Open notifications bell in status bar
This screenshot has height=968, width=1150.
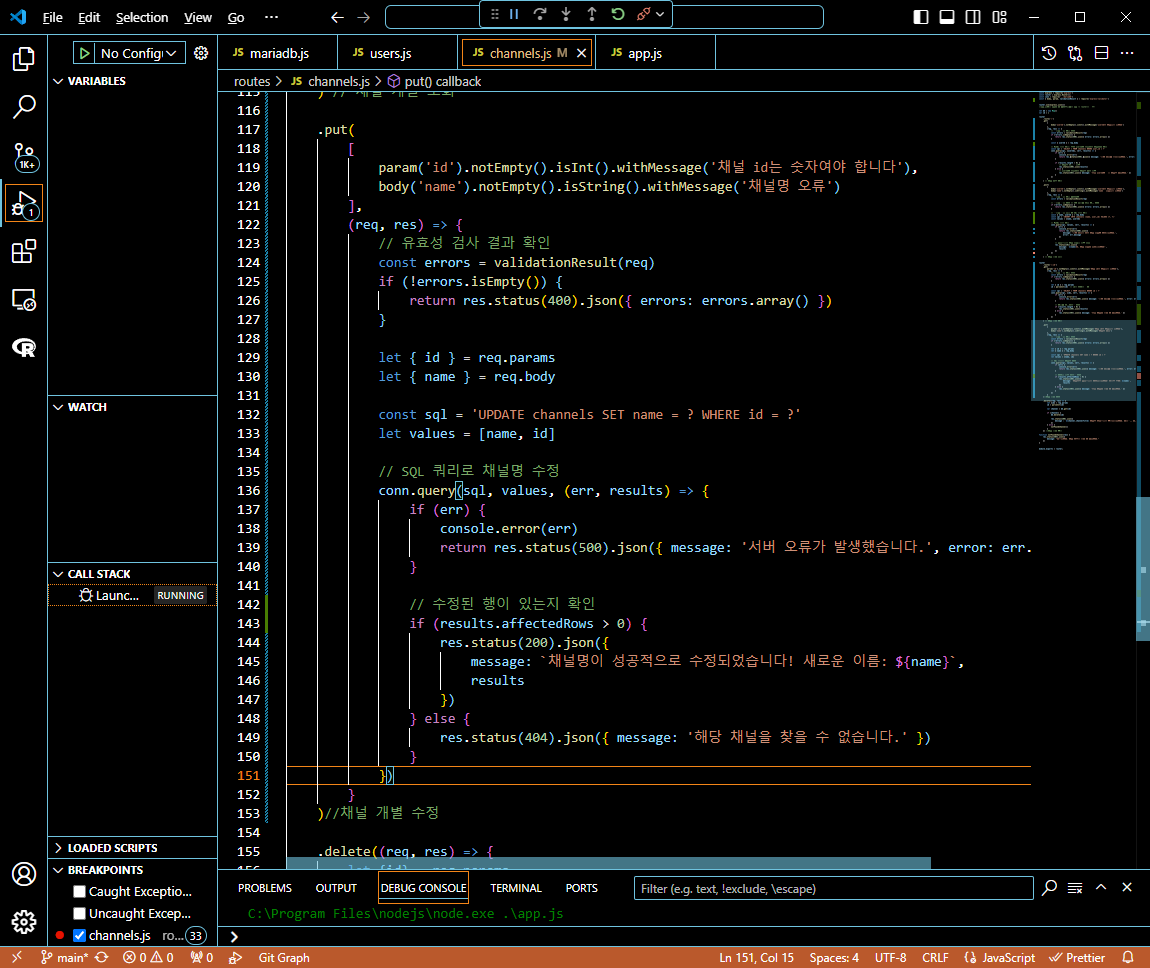point(1128,957)
